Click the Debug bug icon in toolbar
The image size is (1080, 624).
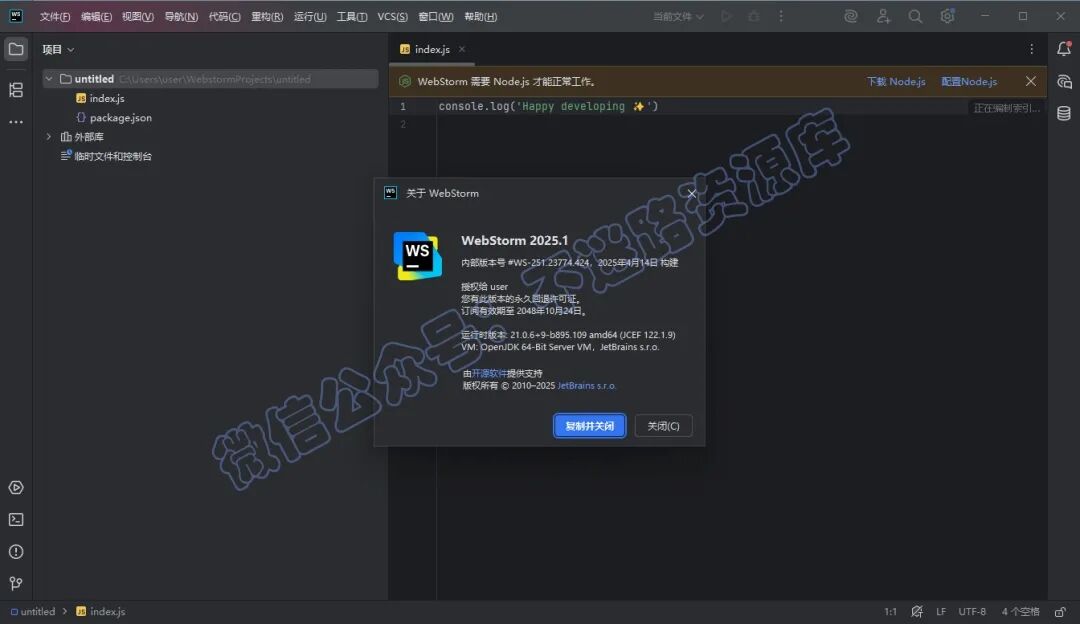coord(754,16)
